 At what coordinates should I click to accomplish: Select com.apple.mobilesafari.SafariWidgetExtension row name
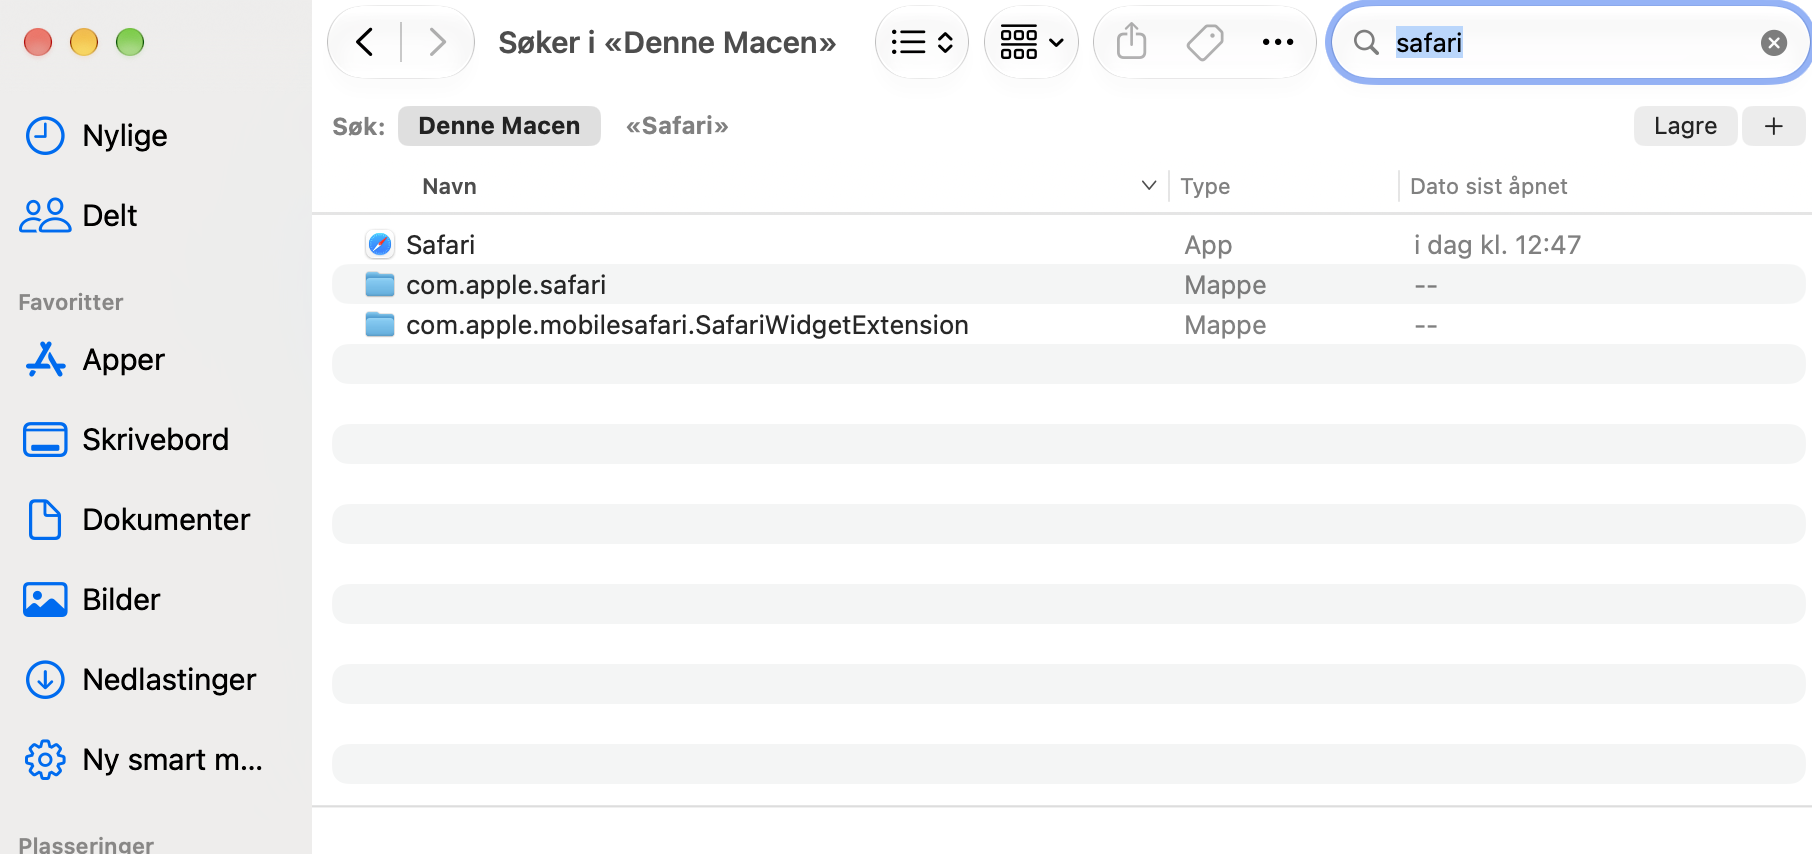point(687,325)
